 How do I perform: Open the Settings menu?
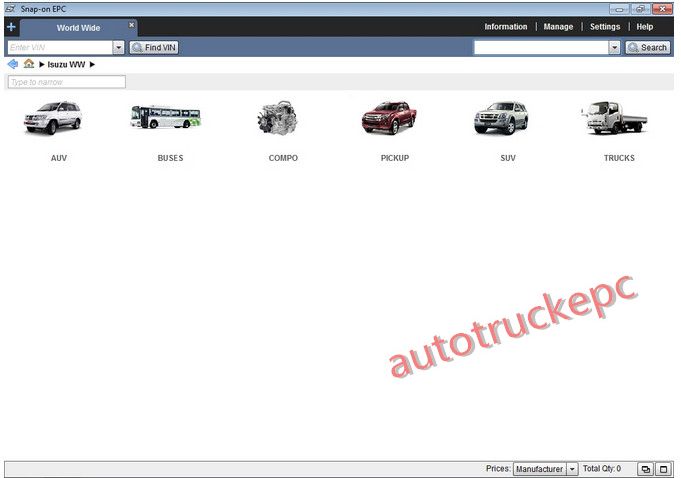coord(605,26)
